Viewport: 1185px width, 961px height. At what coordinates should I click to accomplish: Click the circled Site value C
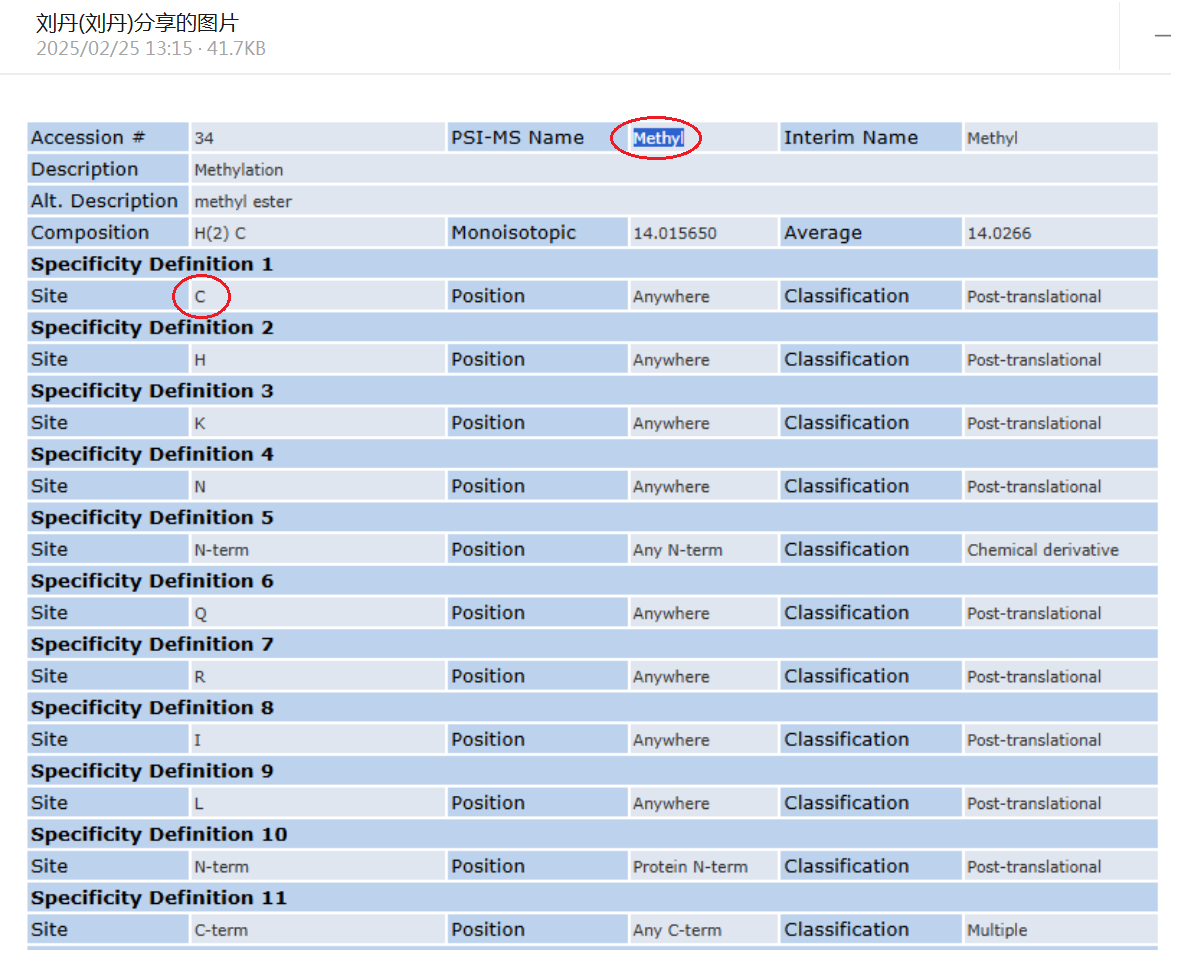[200, 297]
